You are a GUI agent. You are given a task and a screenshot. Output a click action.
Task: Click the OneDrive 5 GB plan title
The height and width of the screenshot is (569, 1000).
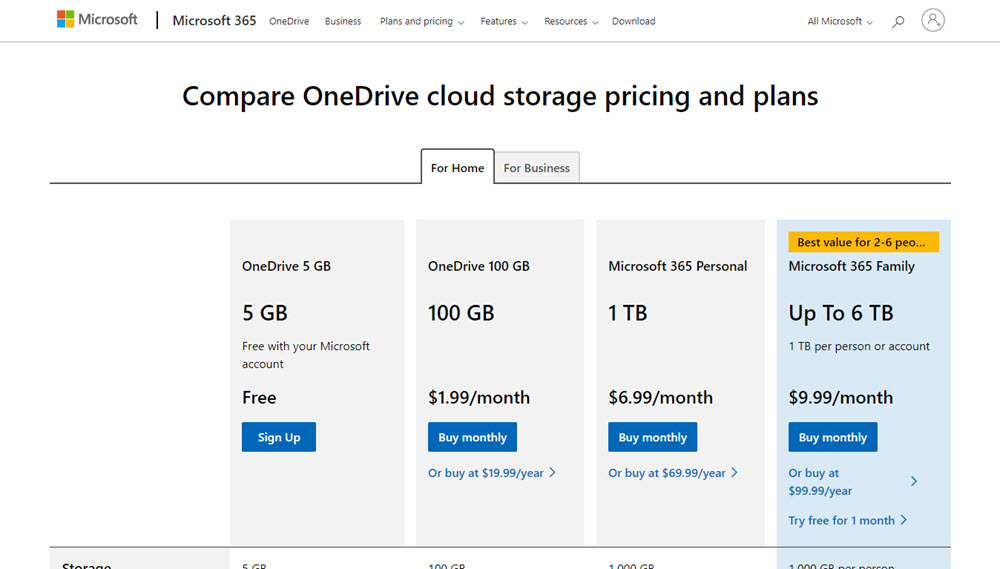coord(286,266)
